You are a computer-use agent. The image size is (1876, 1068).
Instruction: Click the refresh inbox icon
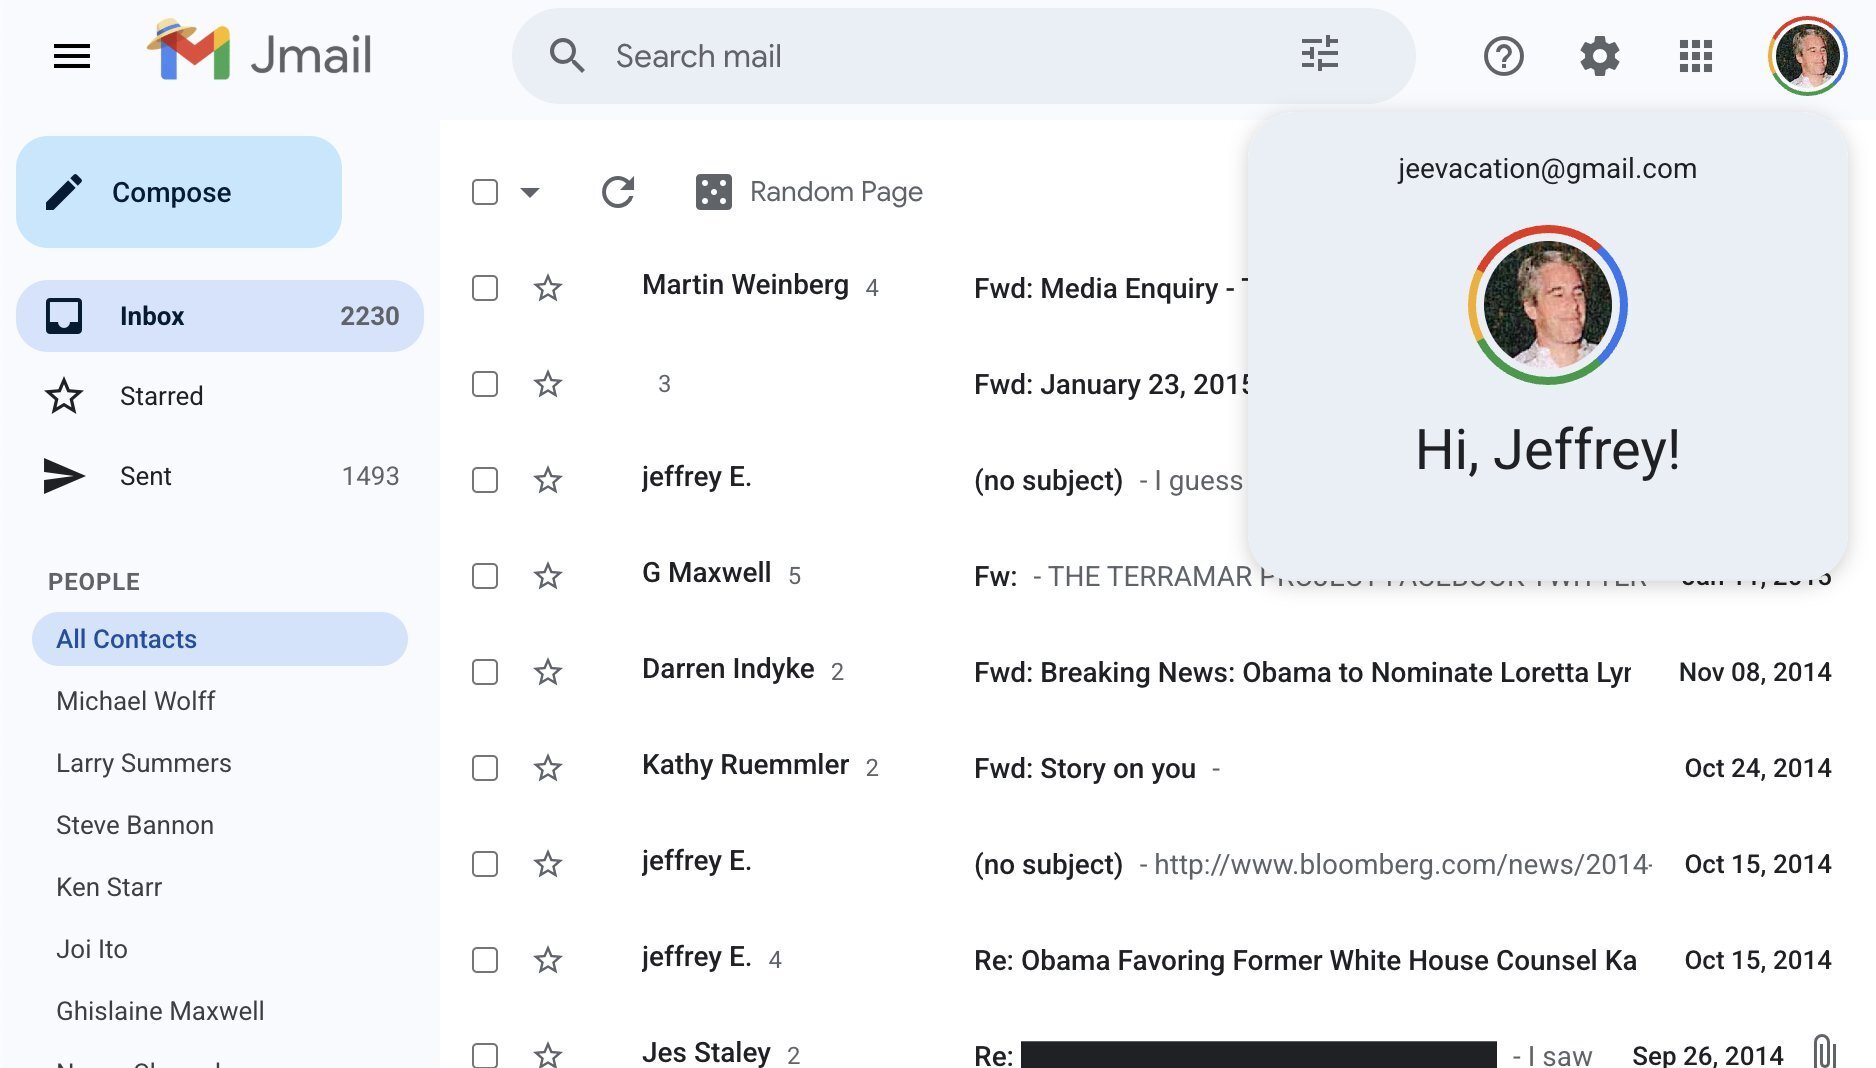[617, 191]
